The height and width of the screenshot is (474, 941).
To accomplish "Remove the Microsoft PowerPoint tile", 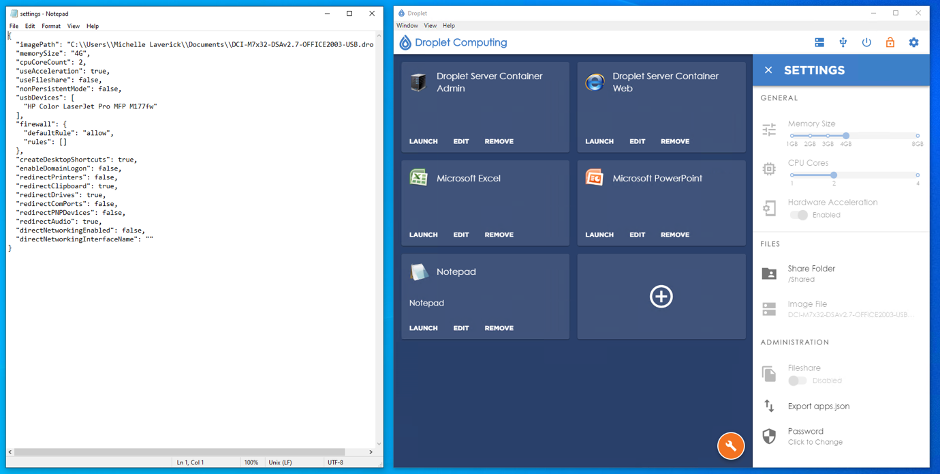I will (x=675, y=235).
